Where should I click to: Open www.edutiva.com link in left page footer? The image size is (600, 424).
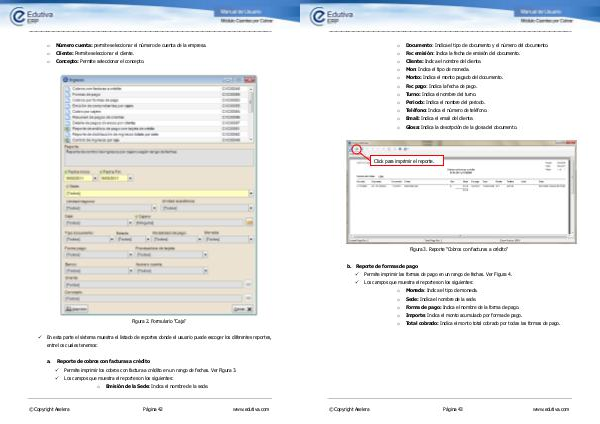click(252, 410)
